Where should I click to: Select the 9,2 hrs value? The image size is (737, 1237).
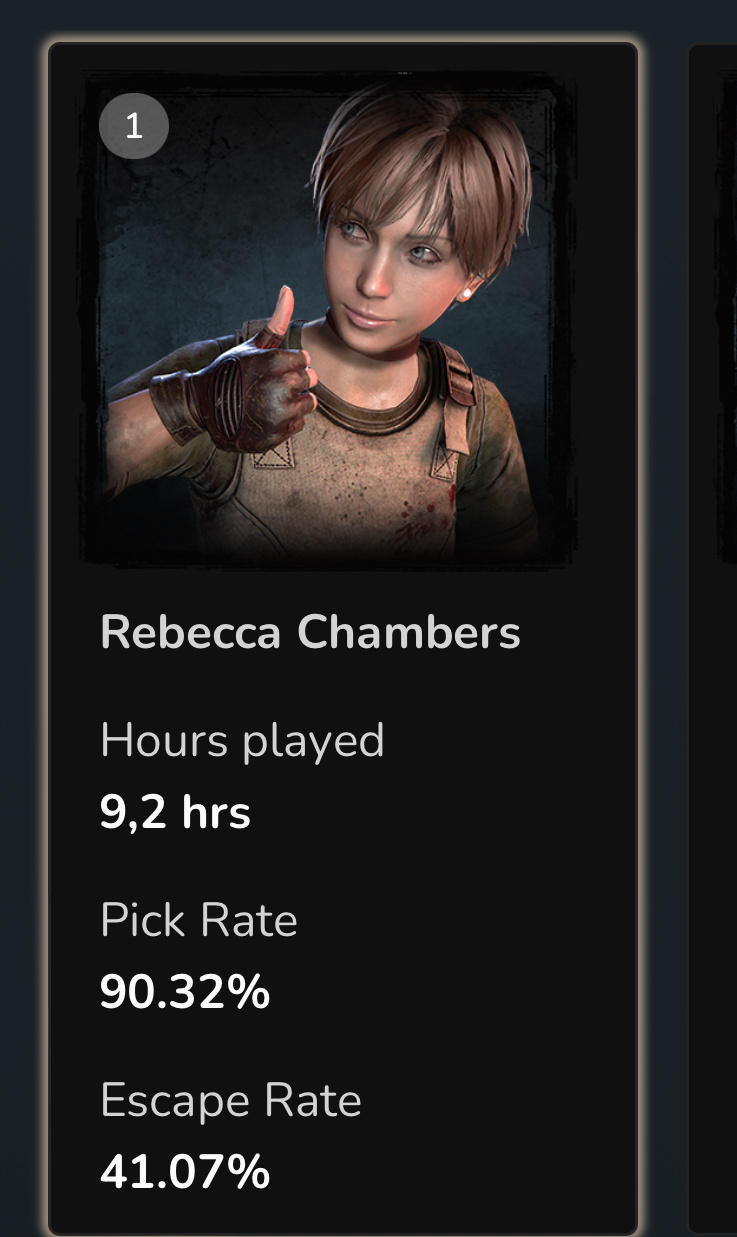pos(175,813)
